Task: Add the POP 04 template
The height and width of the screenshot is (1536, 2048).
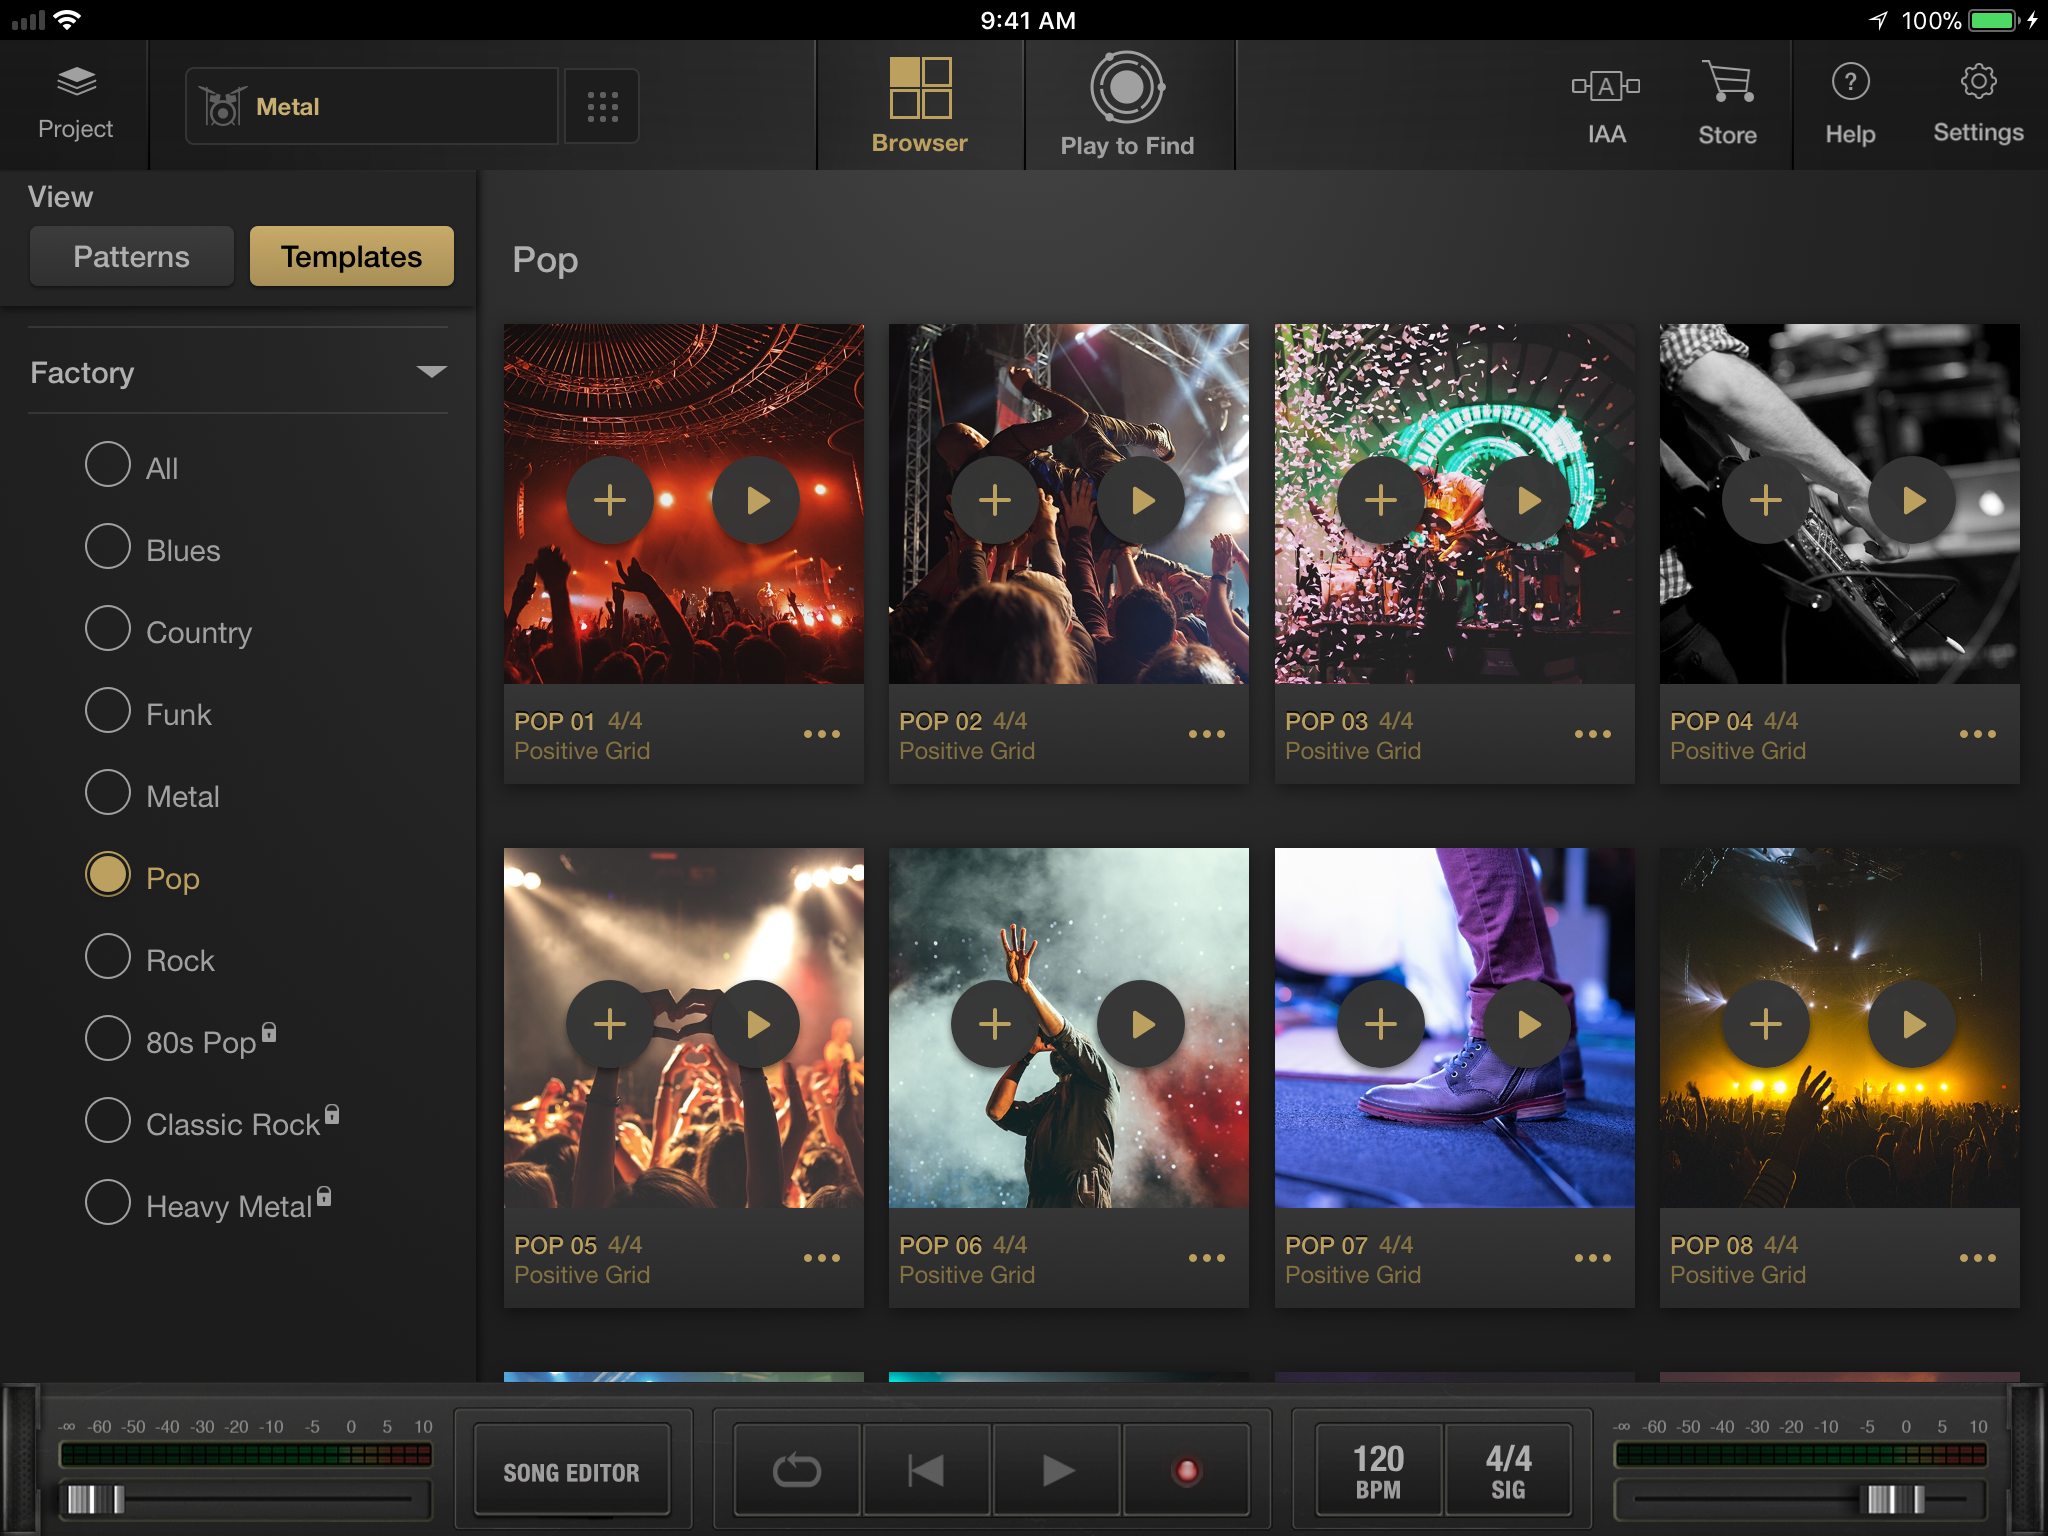Action: [1766, 500]
